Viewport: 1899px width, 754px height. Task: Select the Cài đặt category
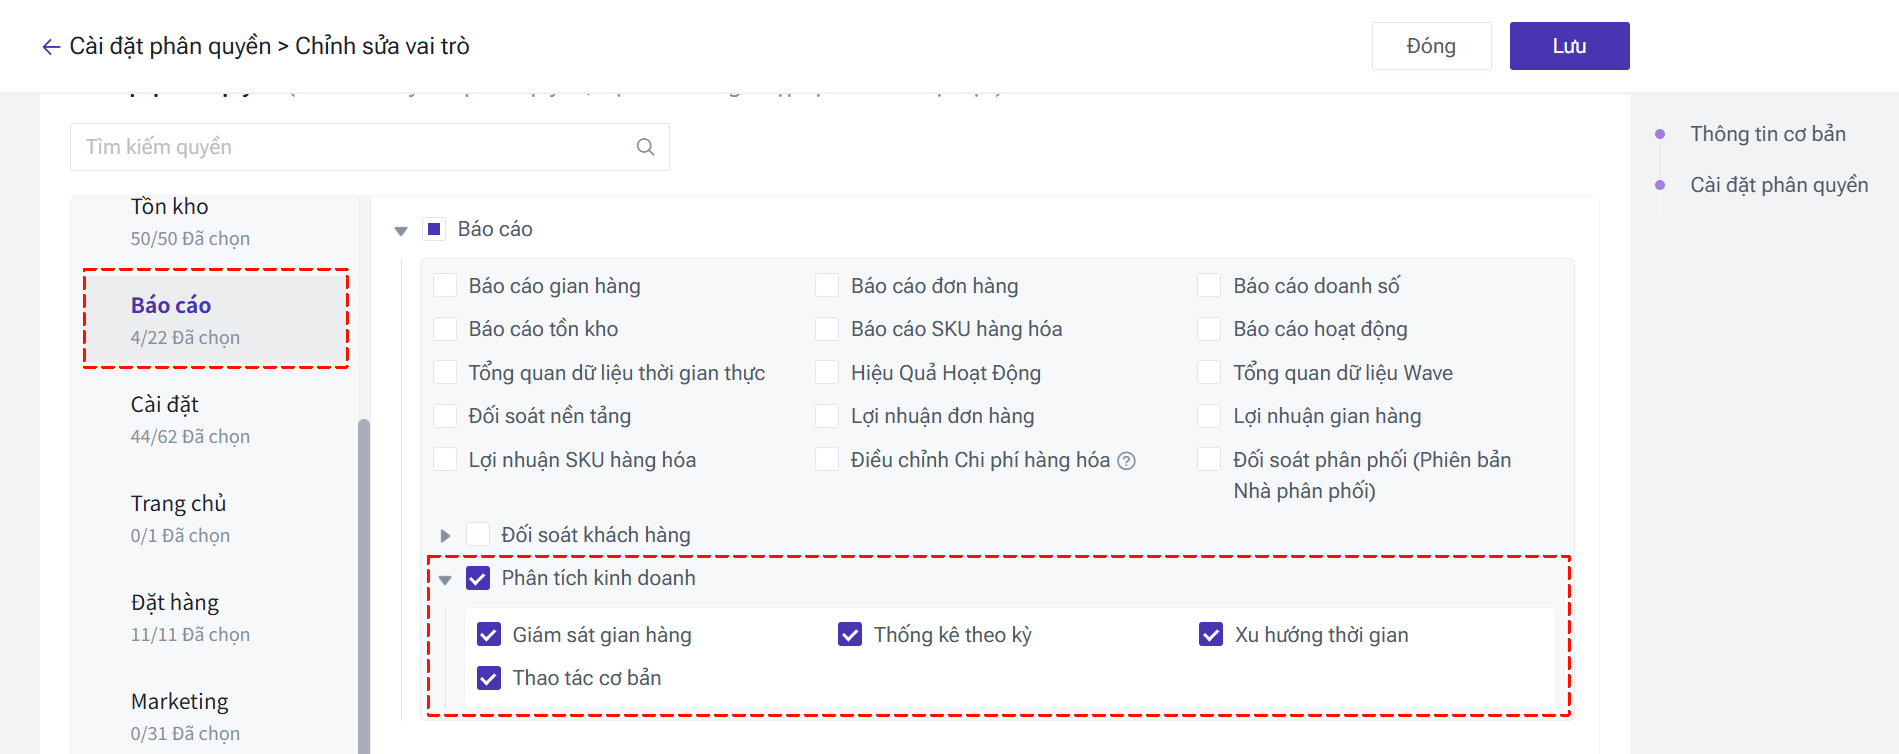[190, 419]
